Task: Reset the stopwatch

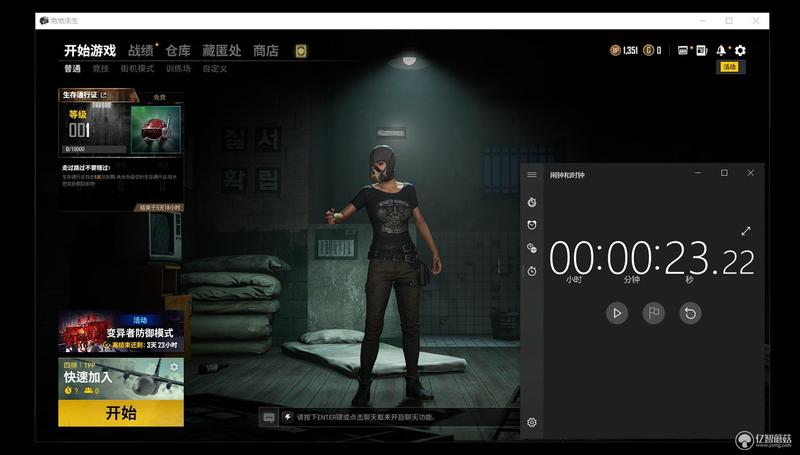Action: [x=690, y=313]
